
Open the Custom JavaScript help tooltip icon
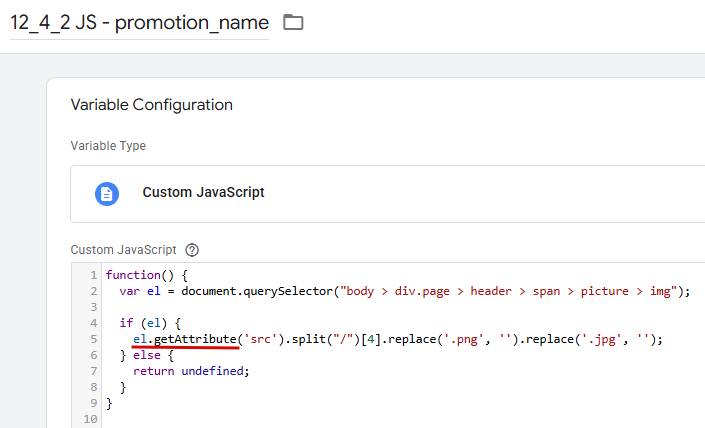193,250
